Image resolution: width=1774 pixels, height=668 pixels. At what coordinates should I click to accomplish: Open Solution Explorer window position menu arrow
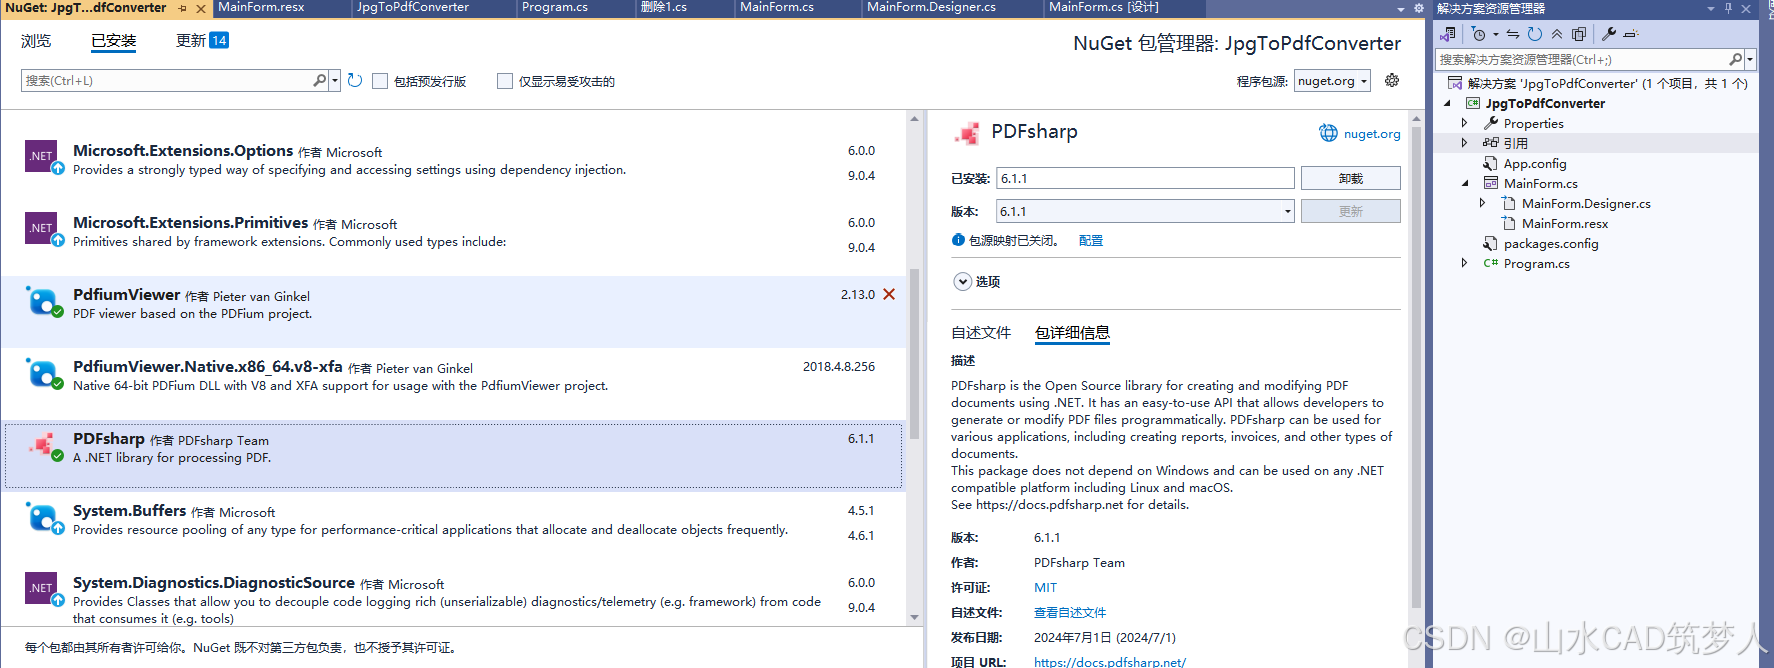[1711, 8]
